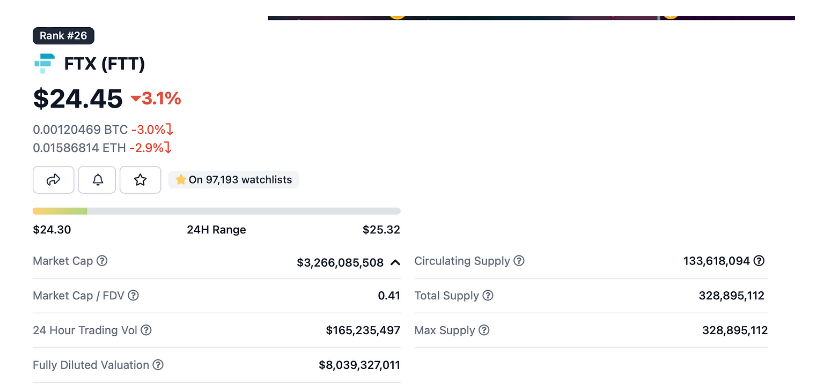Click the Circulating Supply label
This screenshot has width=834, height=390.
point(462,261)
